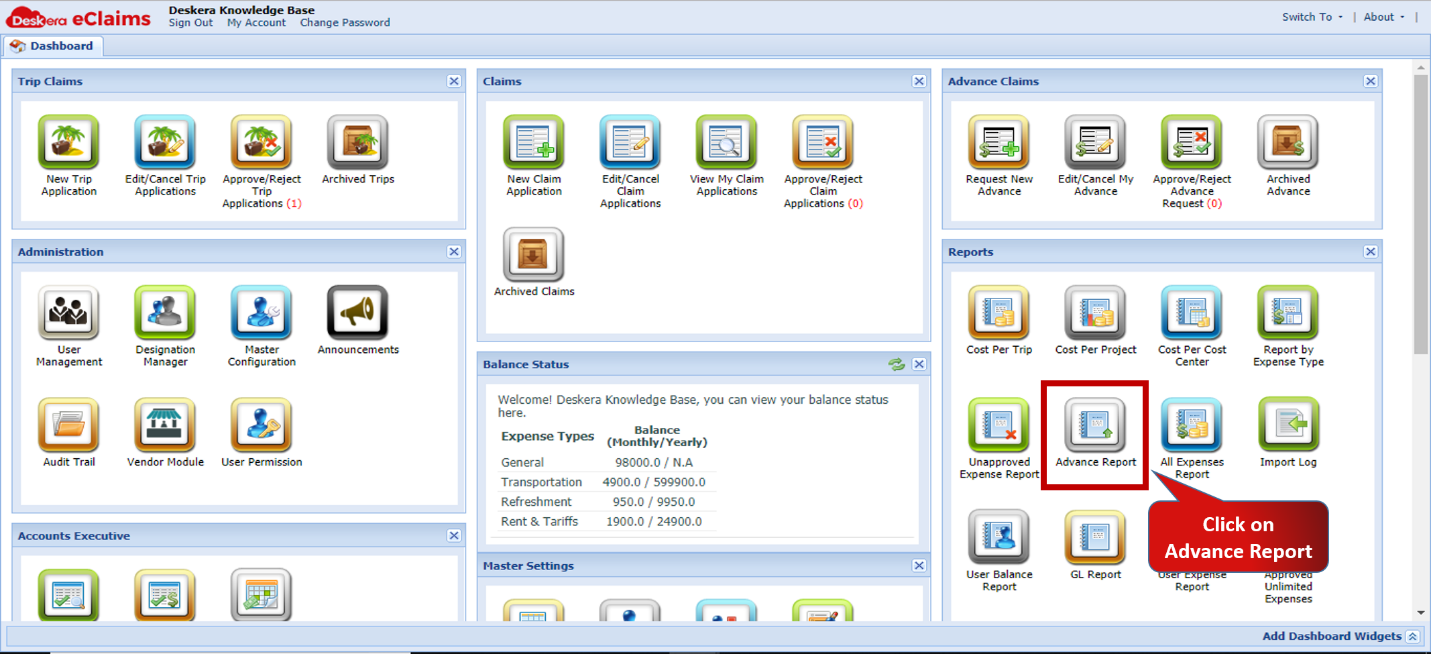Open Archived Trips
The height and width of the screenshot is (654, 1431).
coord(357,143)
